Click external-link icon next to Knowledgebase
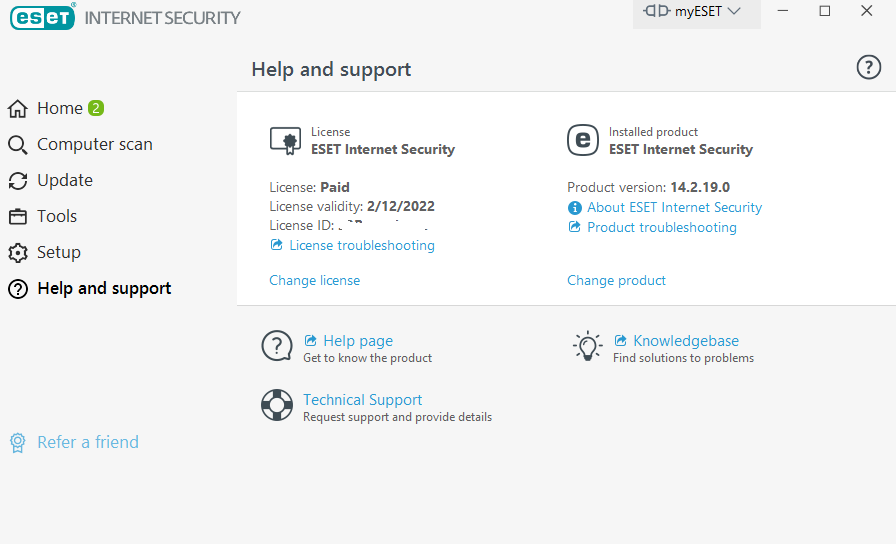Screen dimensions: 896x544 tap(621, 341)
